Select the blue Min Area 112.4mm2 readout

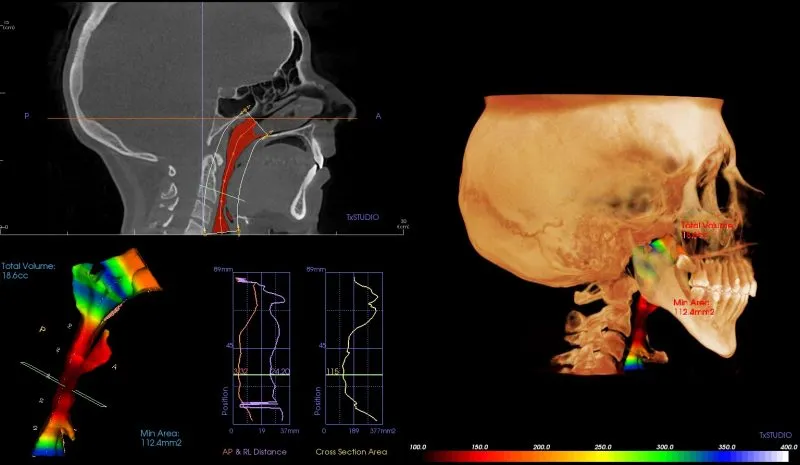coord(161,438)
